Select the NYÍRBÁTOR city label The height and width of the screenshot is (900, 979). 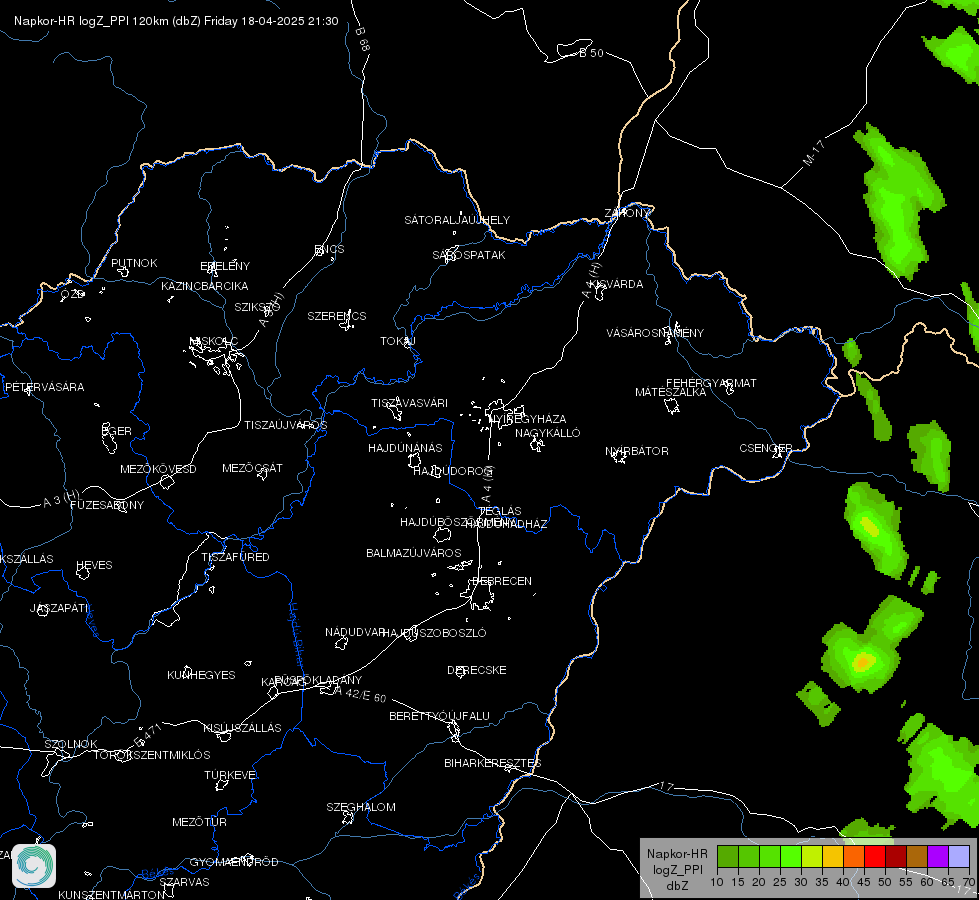[x=637, y=451]
